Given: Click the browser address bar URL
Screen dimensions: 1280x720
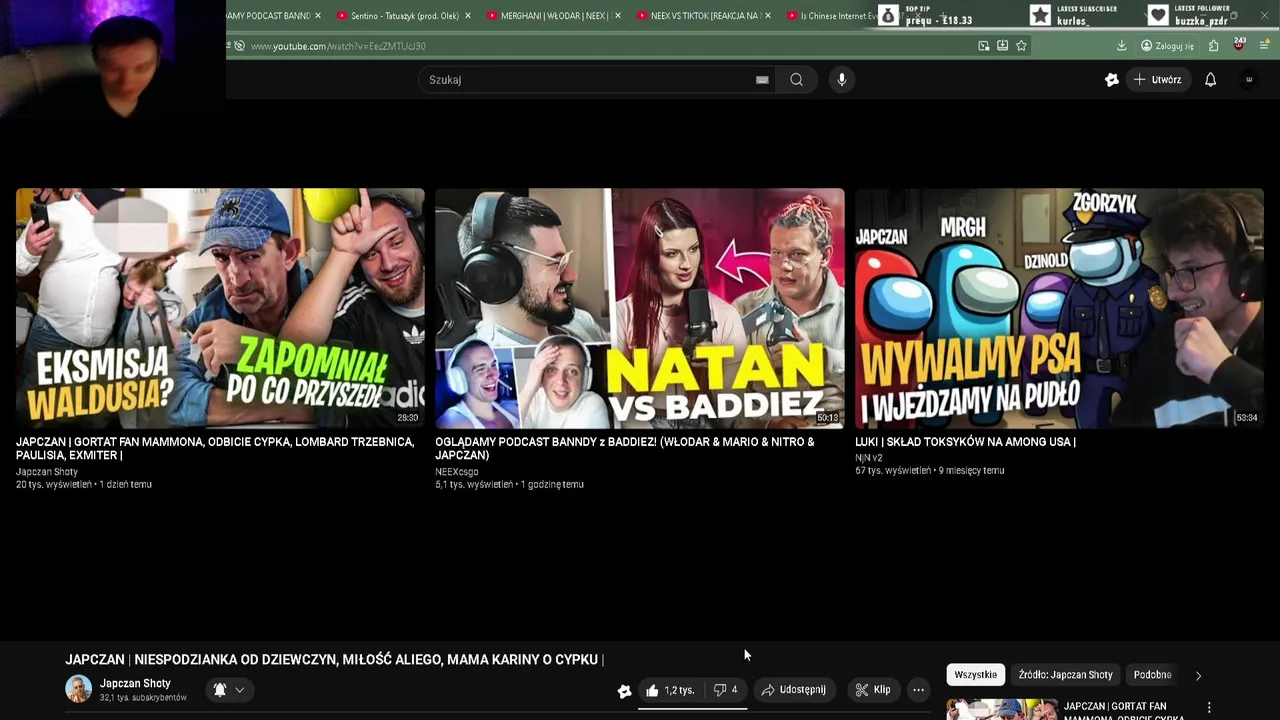Looking at the screenshot, I should click(x=338, y=46).
